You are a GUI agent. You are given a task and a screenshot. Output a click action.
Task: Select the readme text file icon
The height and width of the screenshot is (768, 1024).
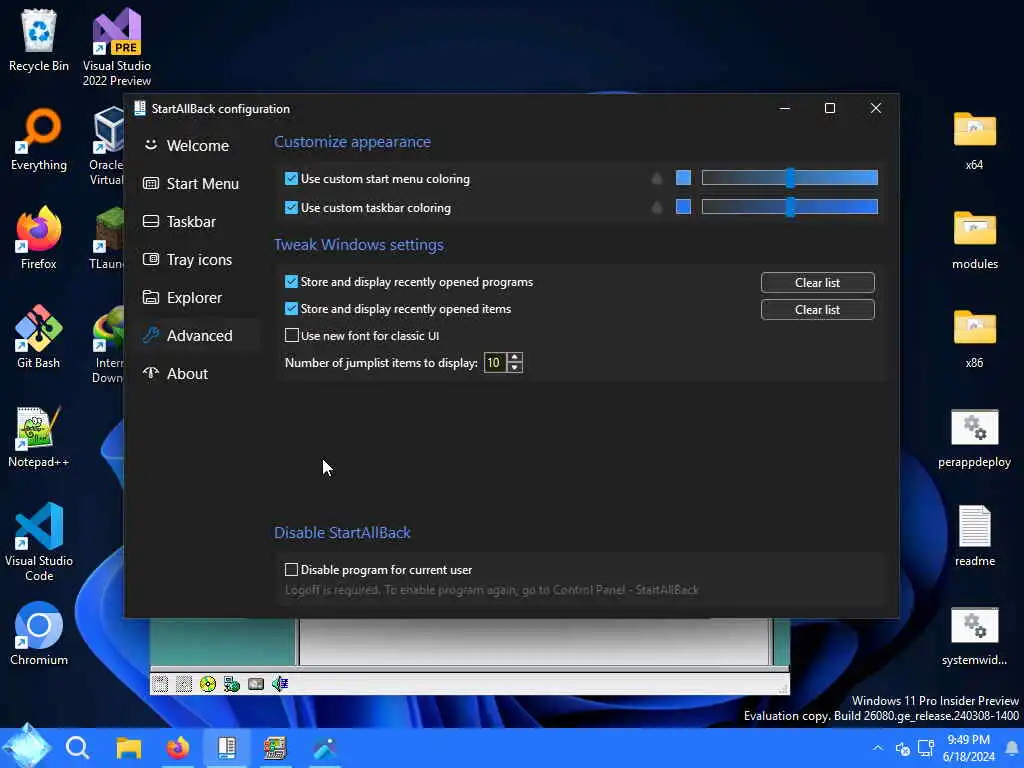click(x=974, y=536)
